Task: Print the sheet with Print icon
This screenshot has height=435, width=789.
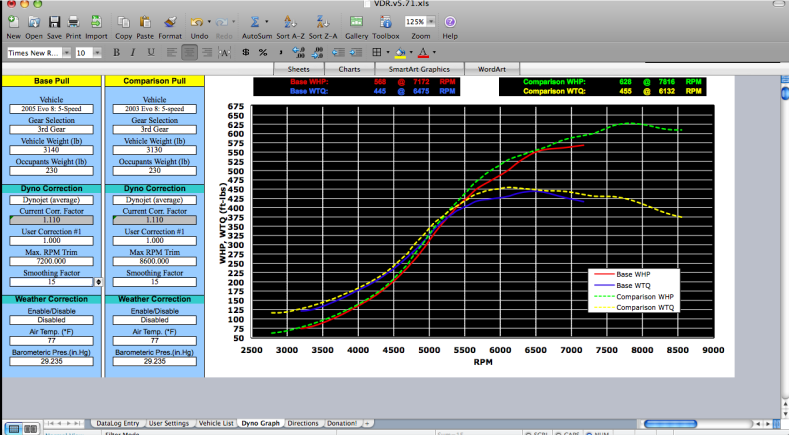Action: click(x=73, y=22)
